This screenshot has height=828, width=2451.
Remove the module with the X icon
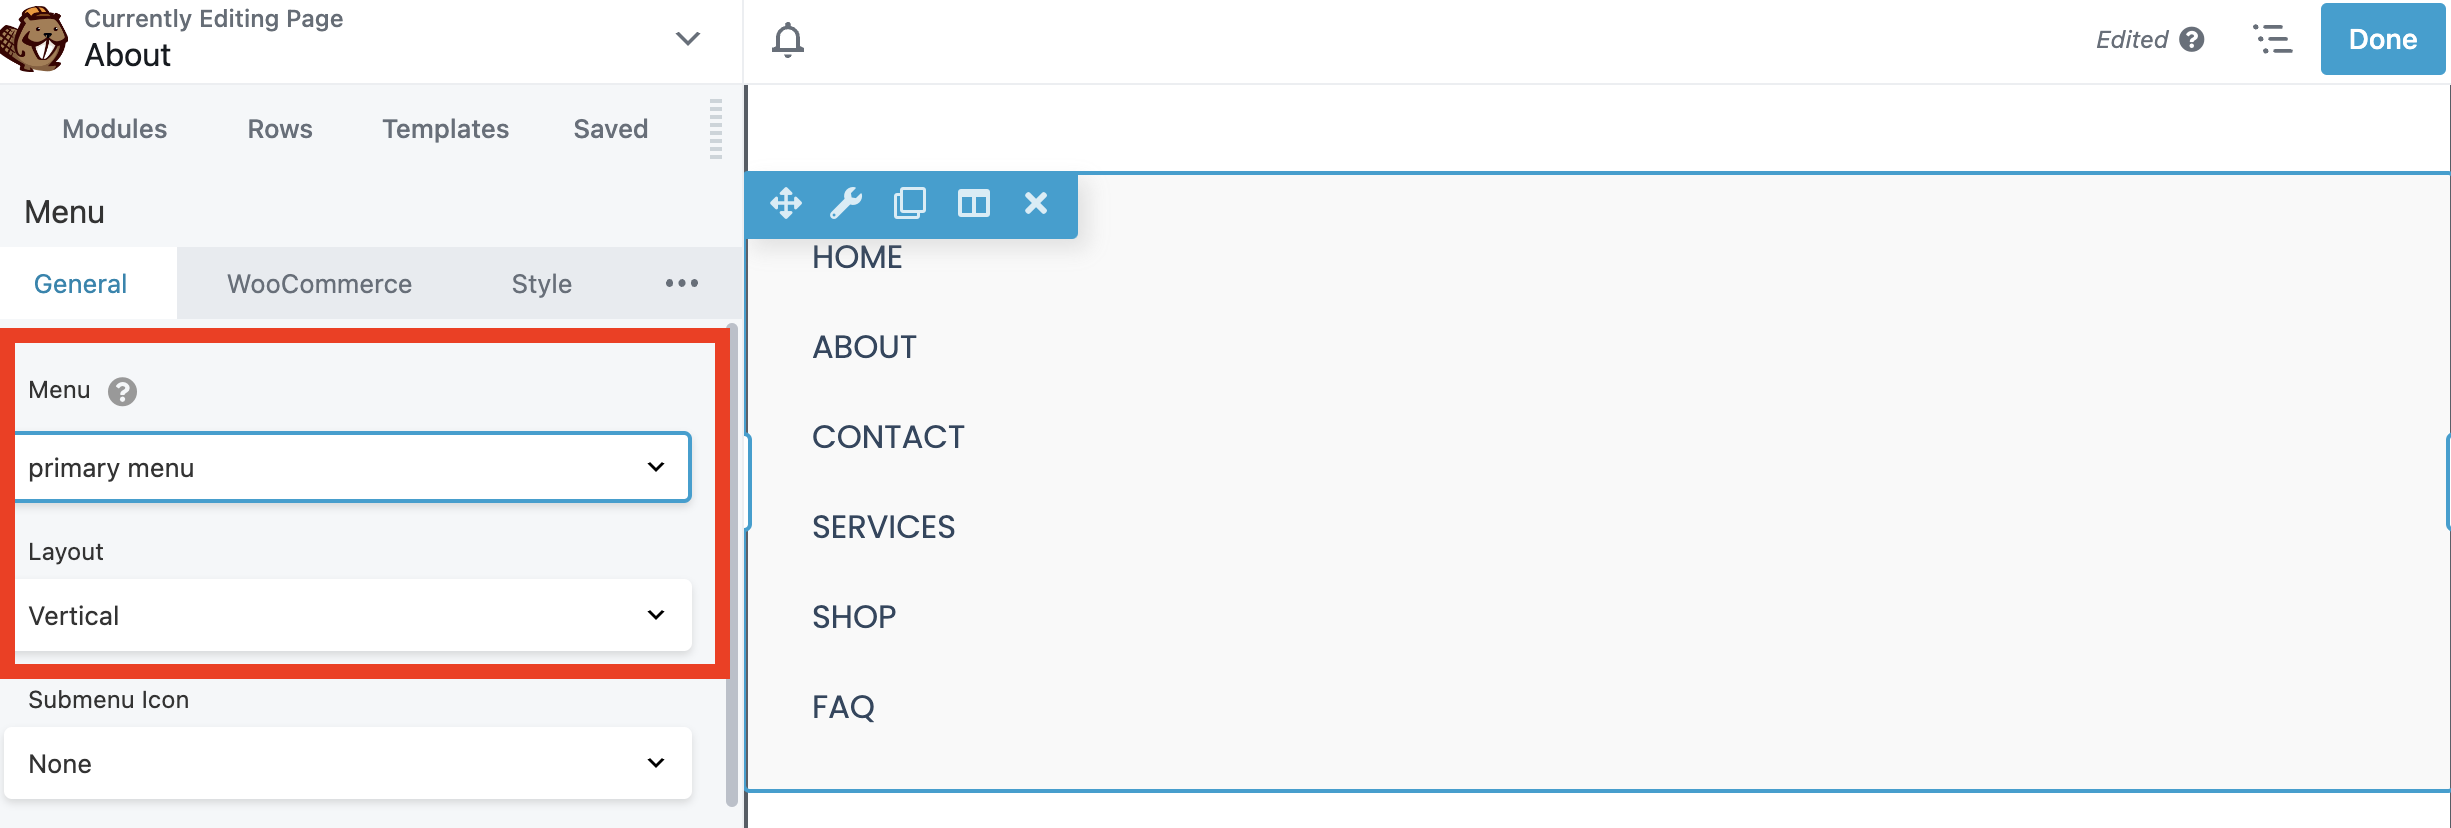(x=1035, y=203)
